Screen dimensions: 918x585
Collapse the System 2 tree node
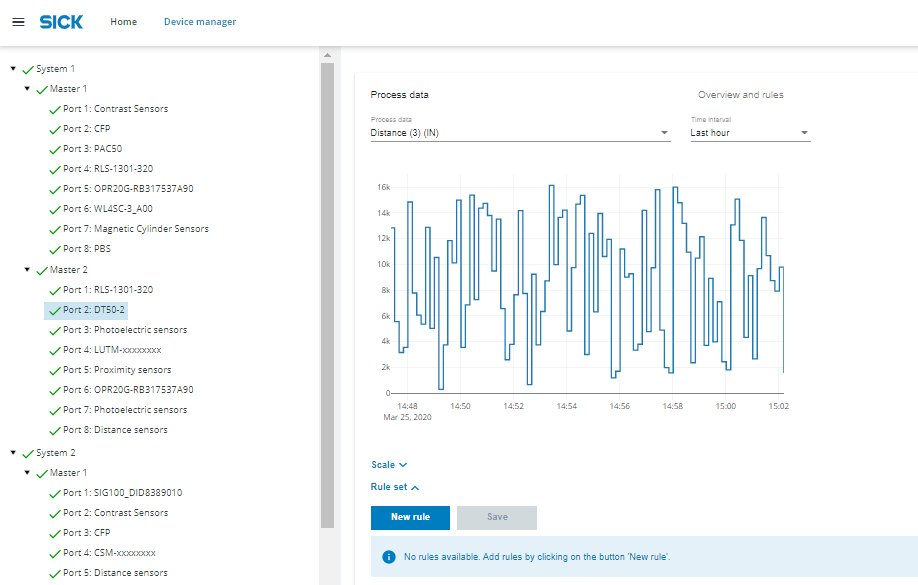[x=13, y=453]
